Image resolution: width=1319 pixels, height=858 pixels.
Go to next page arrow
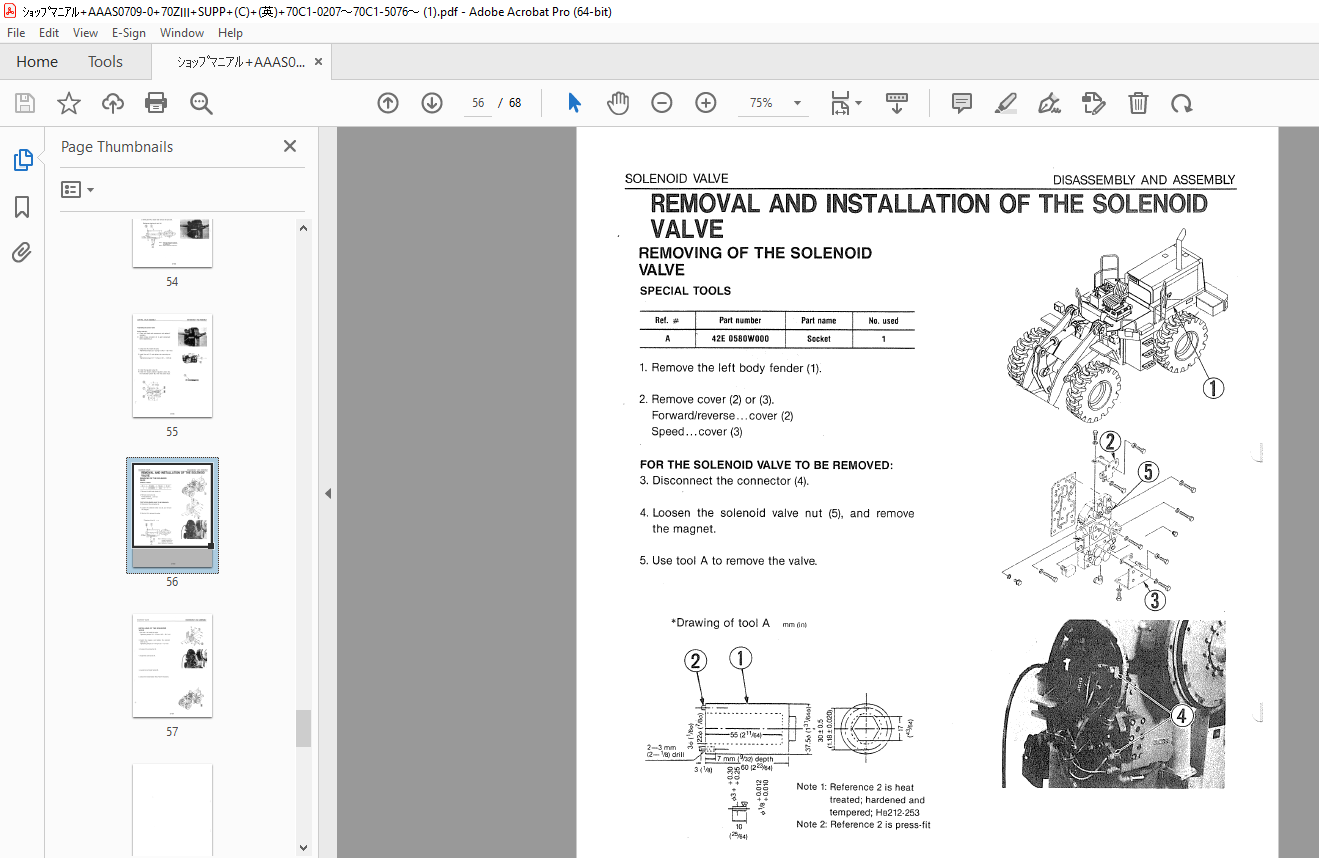pyautogui.click(x=432, y=103)
